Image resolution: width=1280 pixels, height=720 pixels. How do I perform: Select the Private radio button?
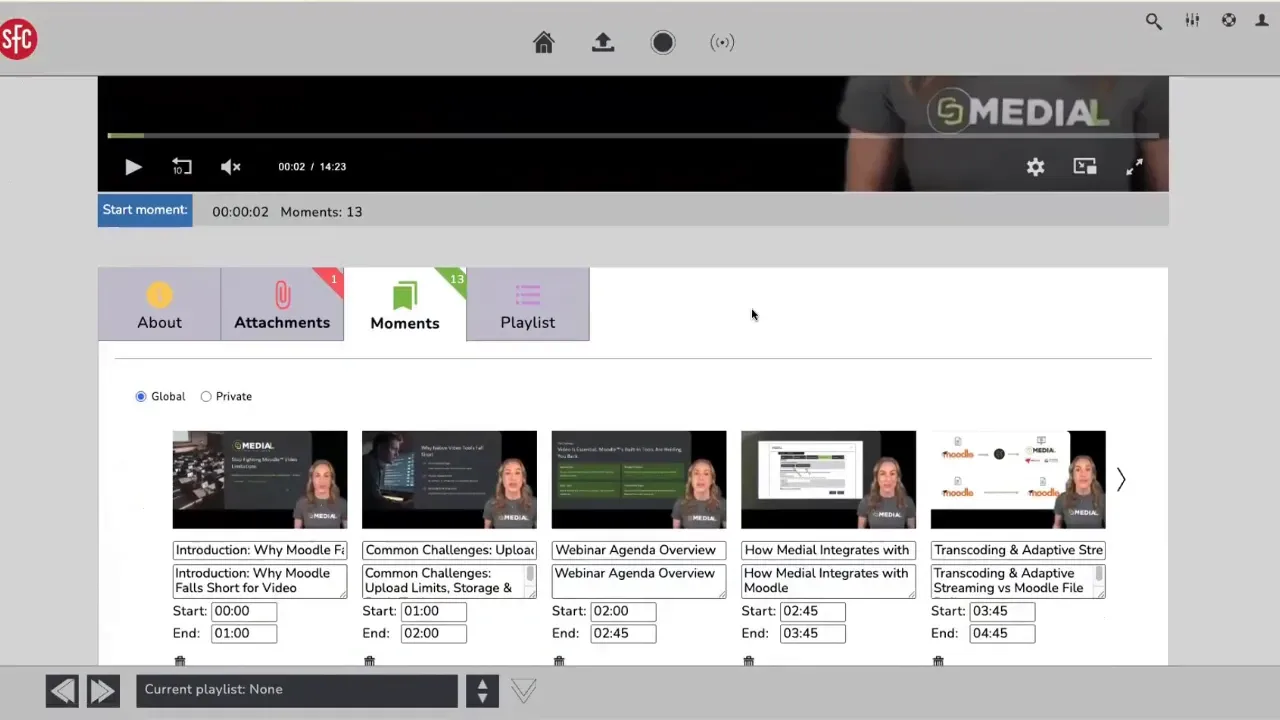pyautogui.click(x=206, y=397)
